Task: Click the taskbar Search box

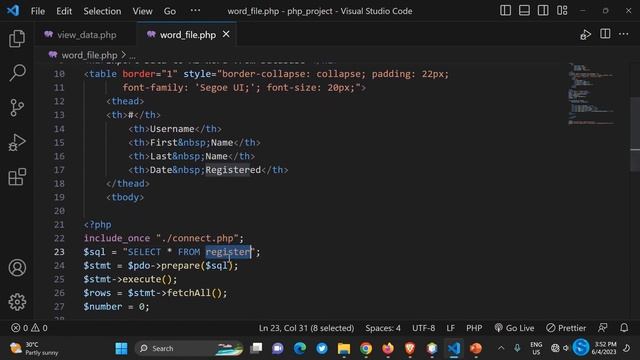Action: pyautogui.click(x=189, y=349)
